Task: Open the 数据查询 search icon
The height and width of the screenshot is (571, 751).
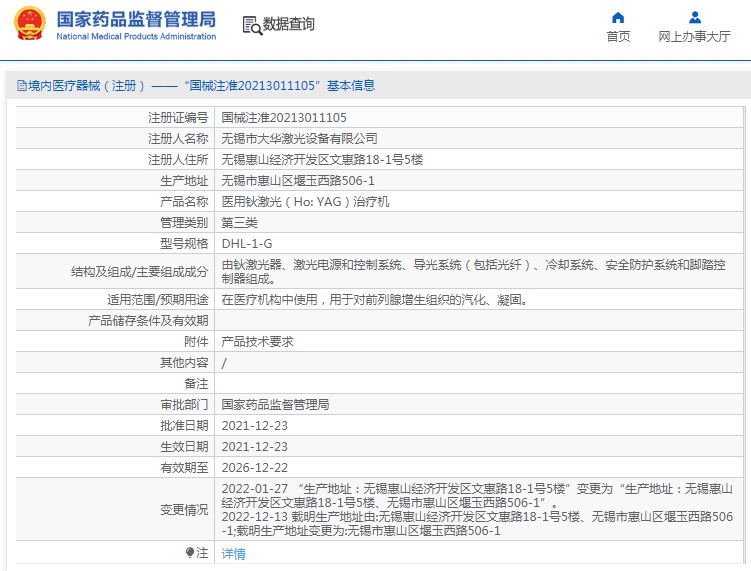Action: [252, 25]
